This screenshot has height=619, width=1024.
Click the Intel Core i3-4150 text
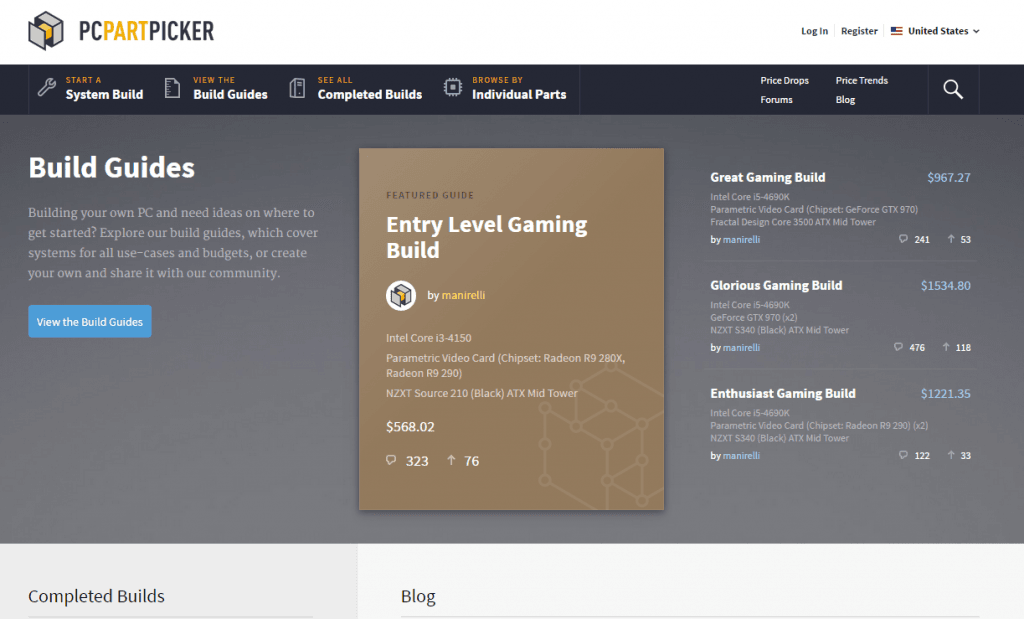(x=428, y=338)
